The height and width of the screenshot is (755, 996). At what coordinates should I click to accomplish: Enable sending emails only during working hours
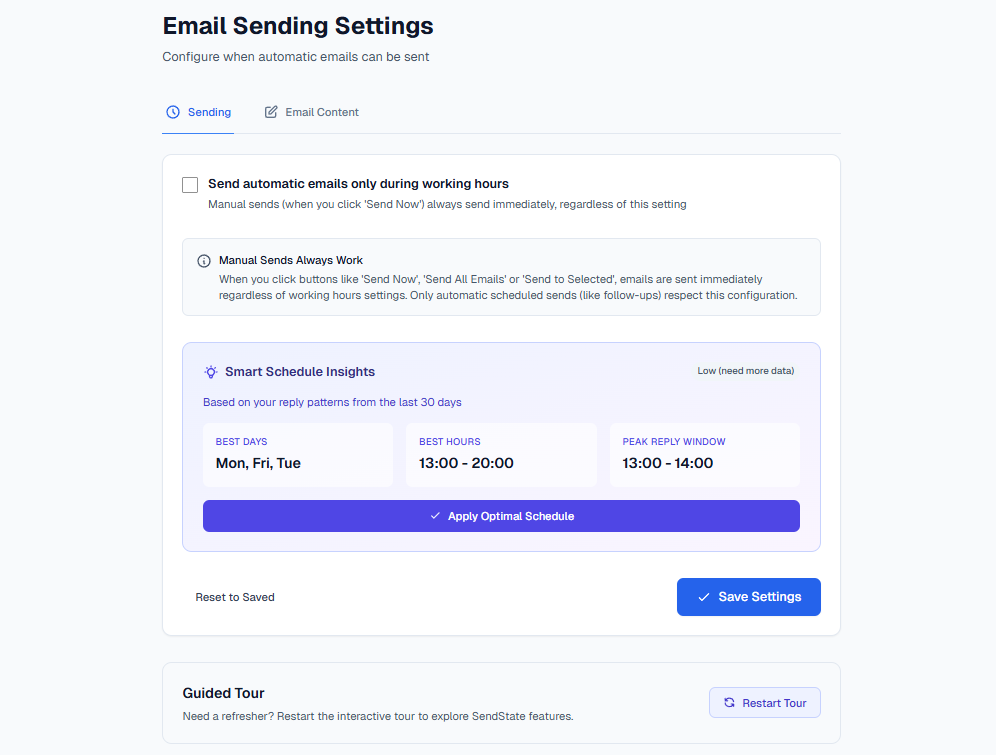tap(190, 184)
